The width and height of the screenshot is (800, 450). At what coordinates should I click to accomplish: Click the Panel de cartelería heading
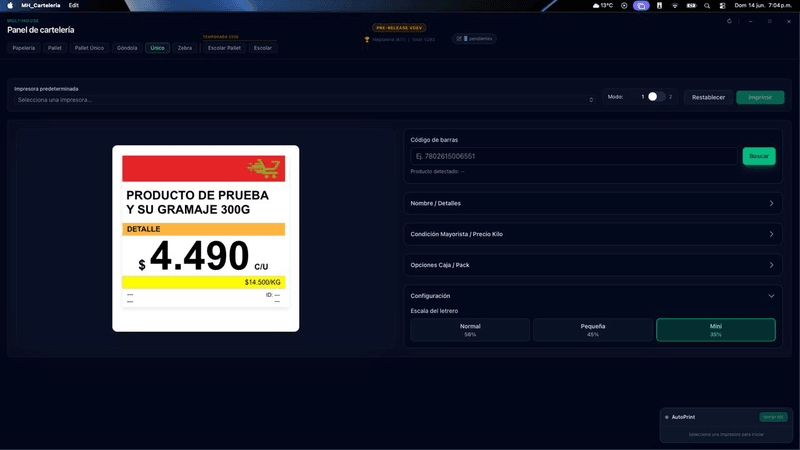[41, 30]
